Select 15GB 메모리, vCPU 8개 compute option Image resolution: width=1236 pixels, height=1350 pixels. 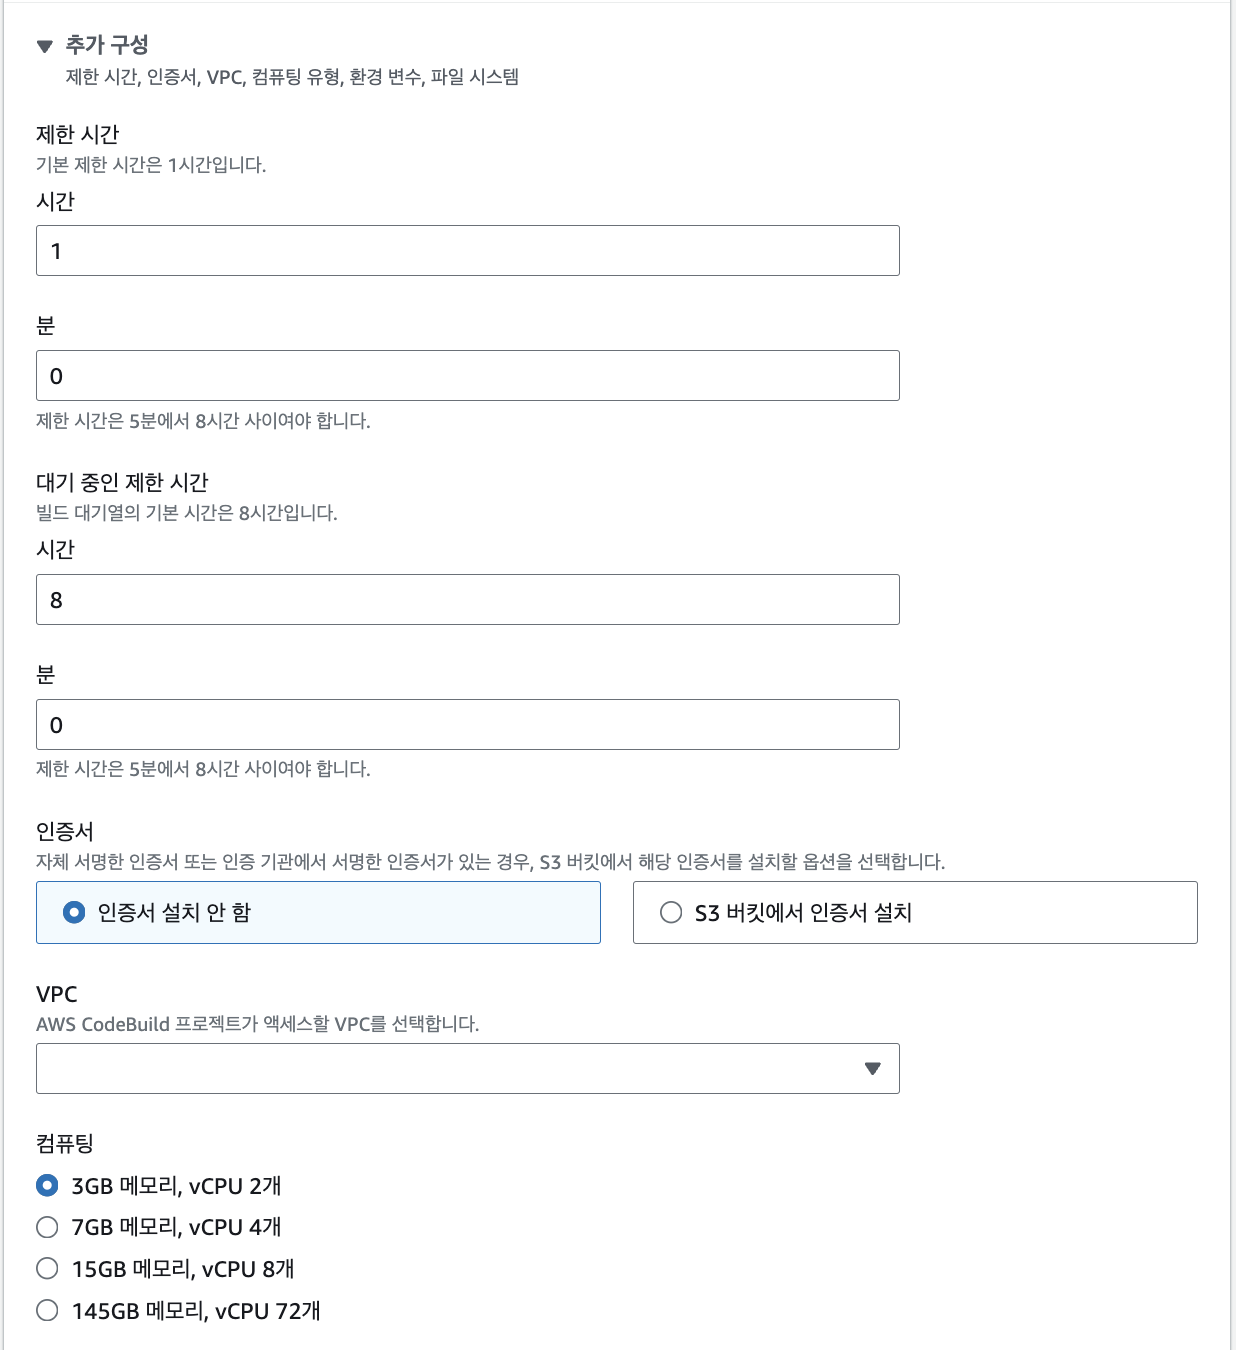(x=46, y=1269)
